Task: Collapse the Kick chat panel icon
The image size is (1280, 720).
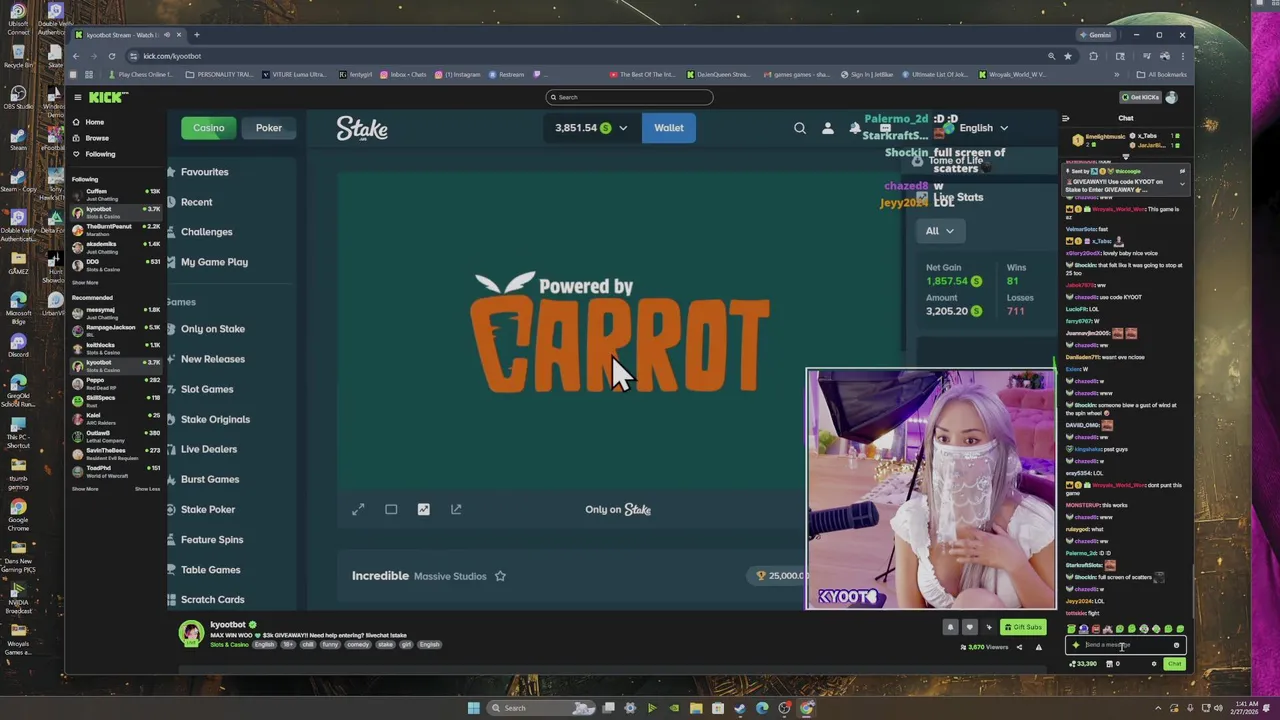Action: [x=1065, y=118]
